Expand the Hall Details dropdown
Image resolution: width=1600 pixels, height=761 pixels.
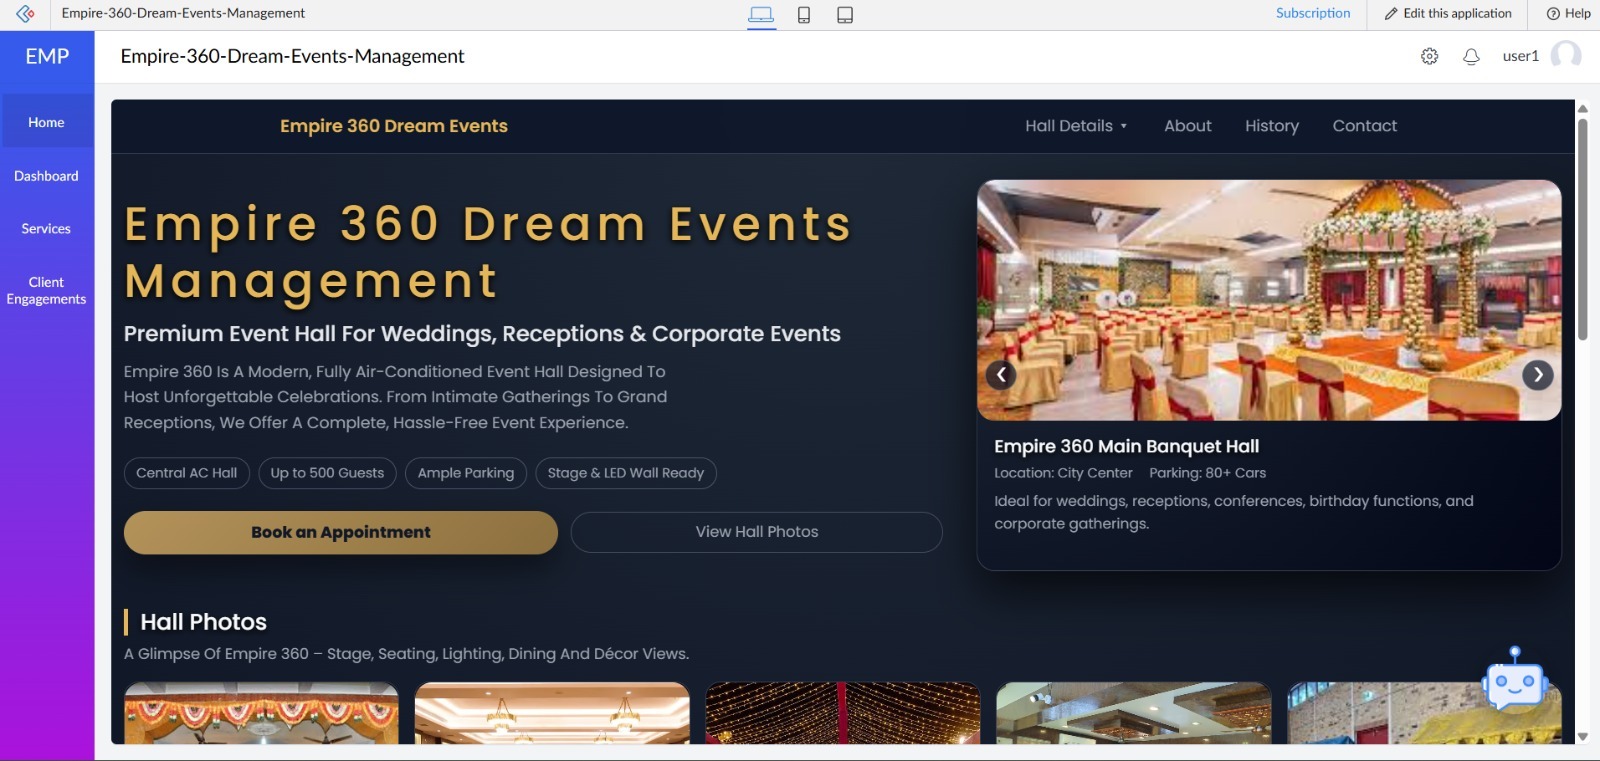(x=1076, y=126)
